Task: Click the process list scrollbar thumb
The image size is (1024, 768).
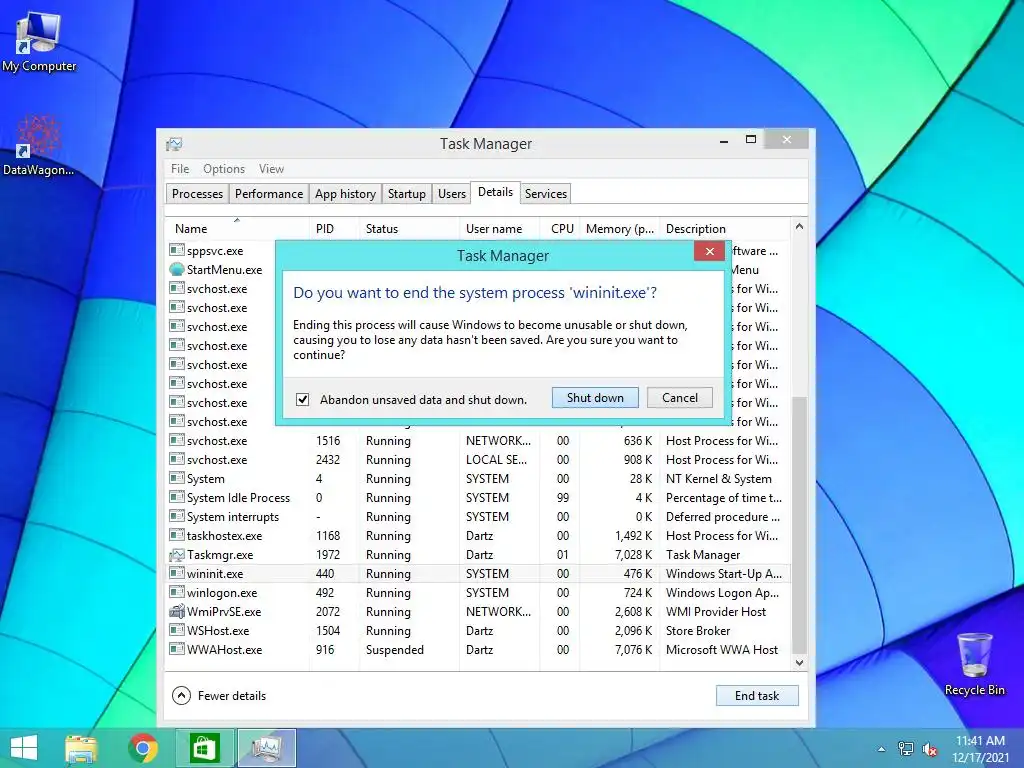Action: [x=799, y=524]
